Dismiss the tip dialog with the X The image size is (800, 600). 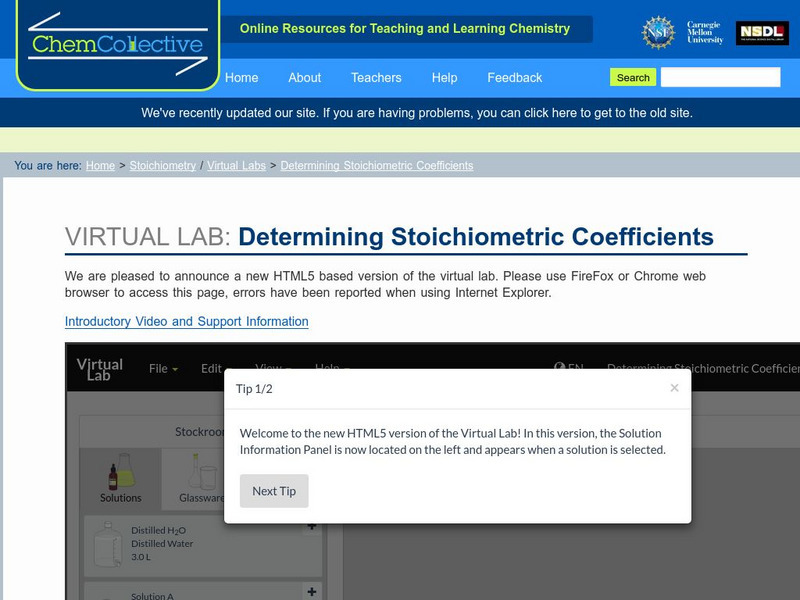click(675, 387)
